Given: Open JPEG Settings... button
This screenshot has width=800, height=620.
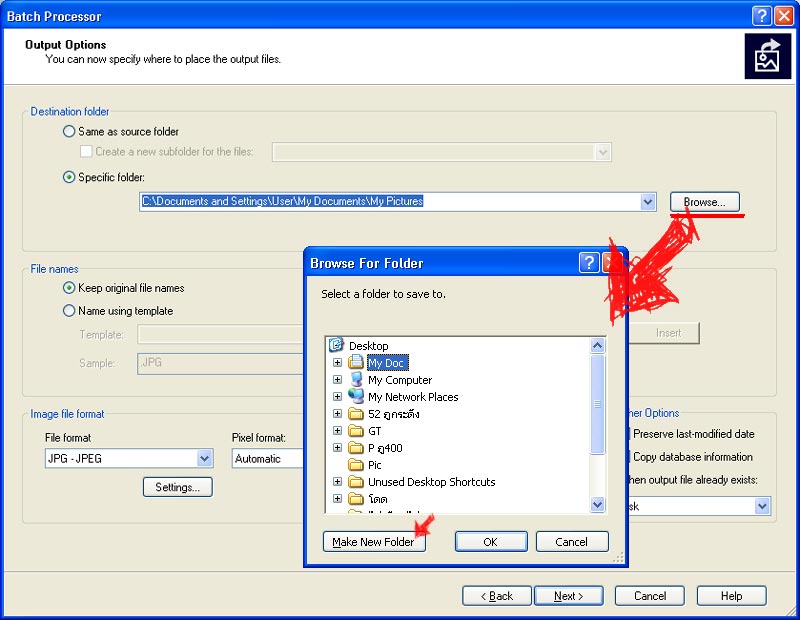Looking at the screenshot, I should 178,487.
